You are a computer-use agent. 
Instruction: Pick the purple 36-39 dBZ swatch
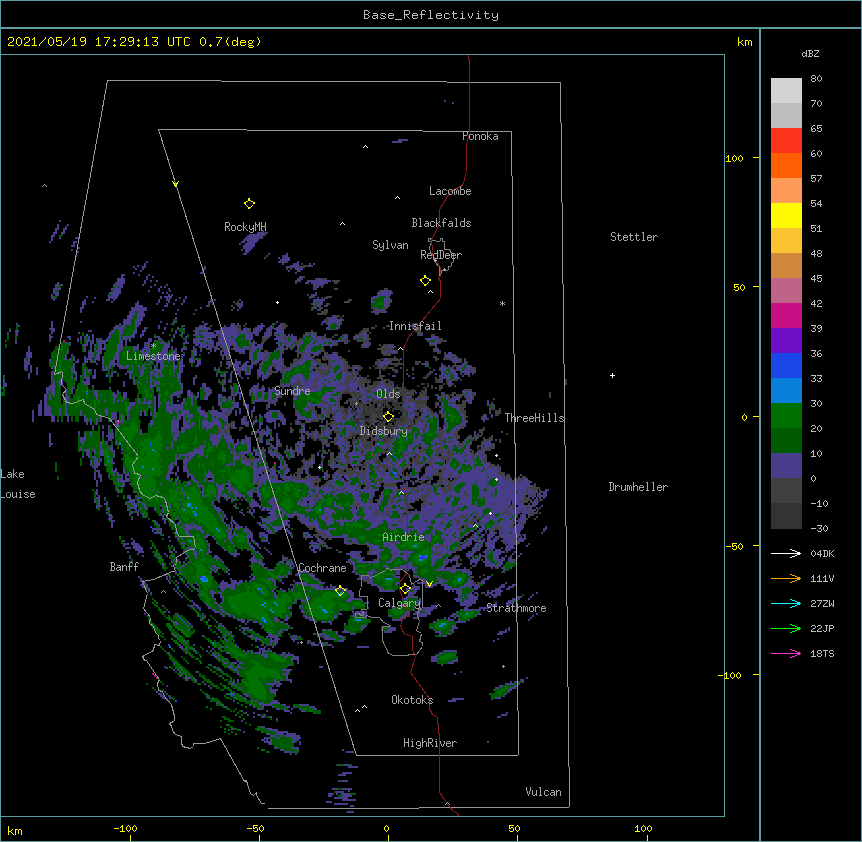click(786, 340)
